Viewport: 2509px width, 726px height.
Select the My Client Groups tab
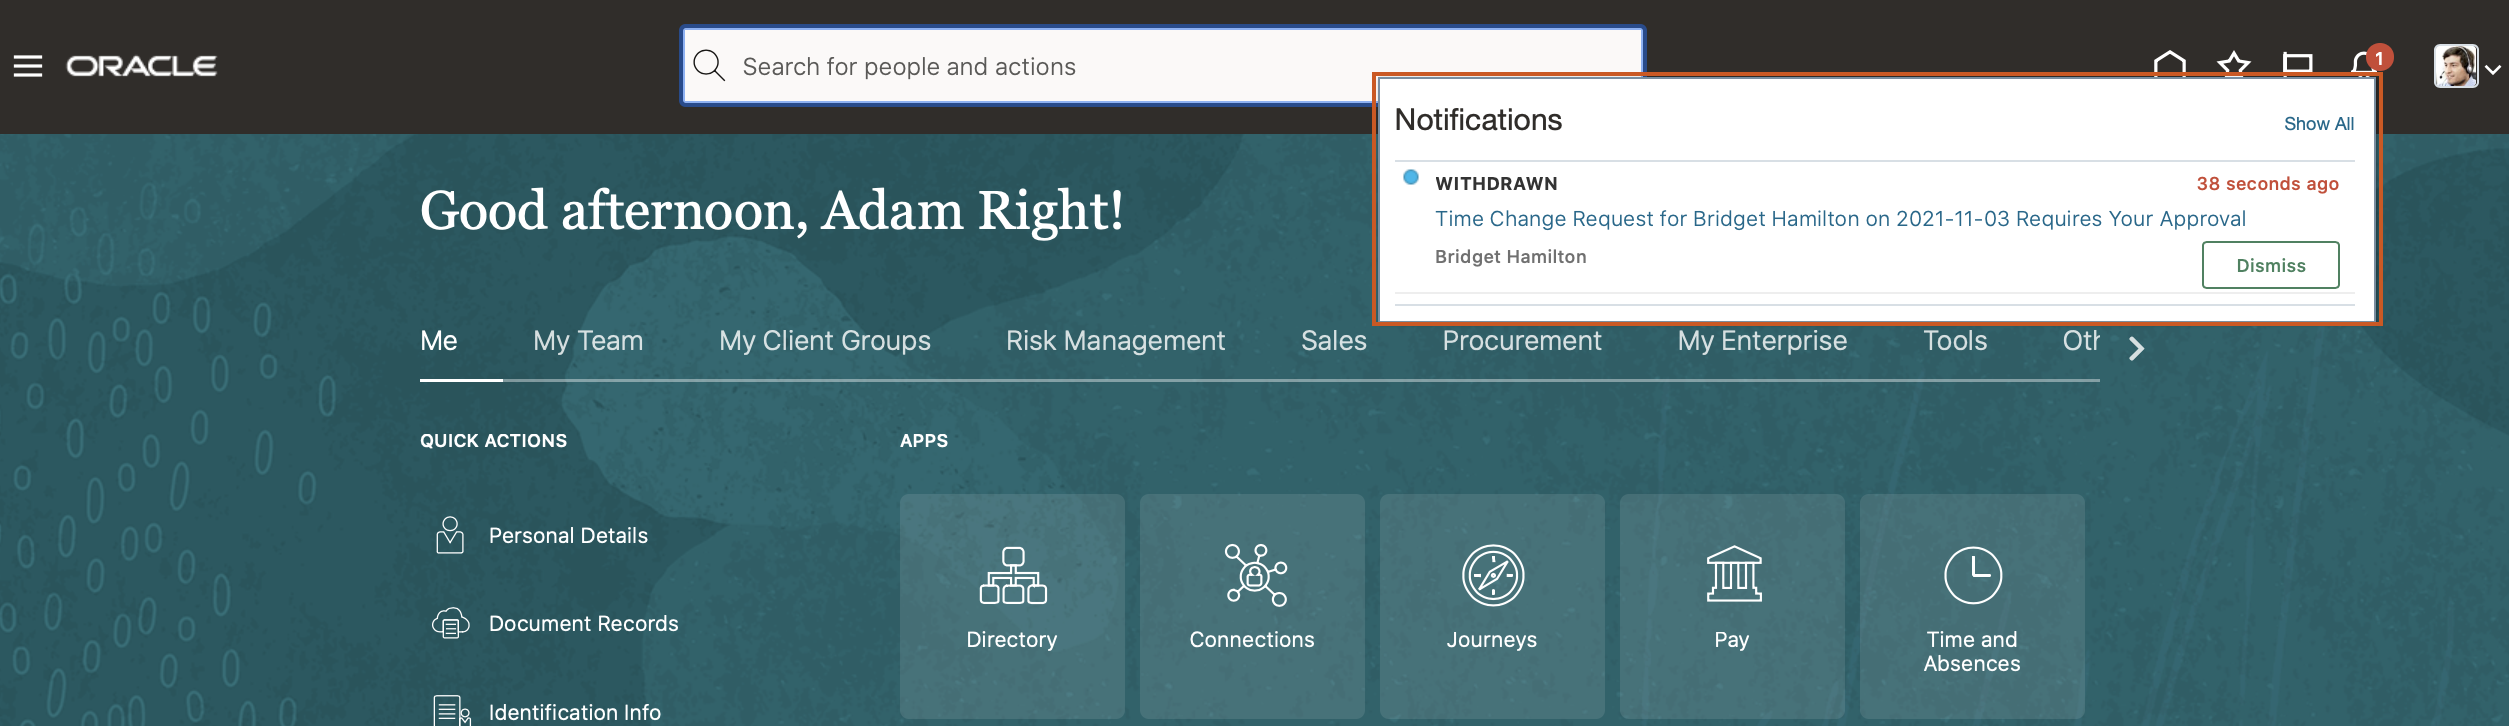(824, 341)
